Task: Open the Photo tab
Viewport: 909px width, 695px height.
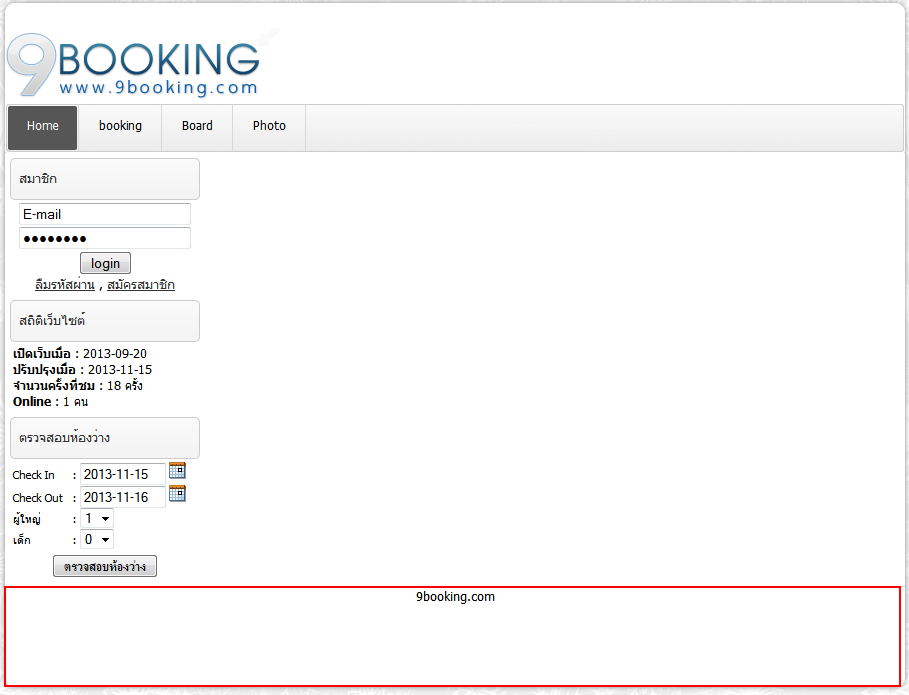Action: click(x=269, y=128)
